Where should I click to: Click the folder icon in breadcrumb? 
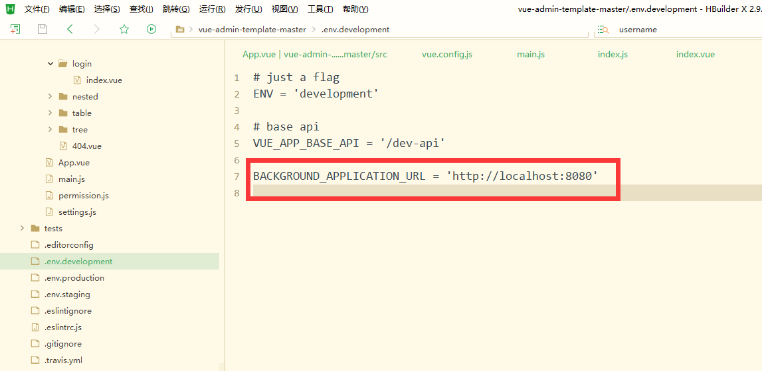tap(180, 29)
